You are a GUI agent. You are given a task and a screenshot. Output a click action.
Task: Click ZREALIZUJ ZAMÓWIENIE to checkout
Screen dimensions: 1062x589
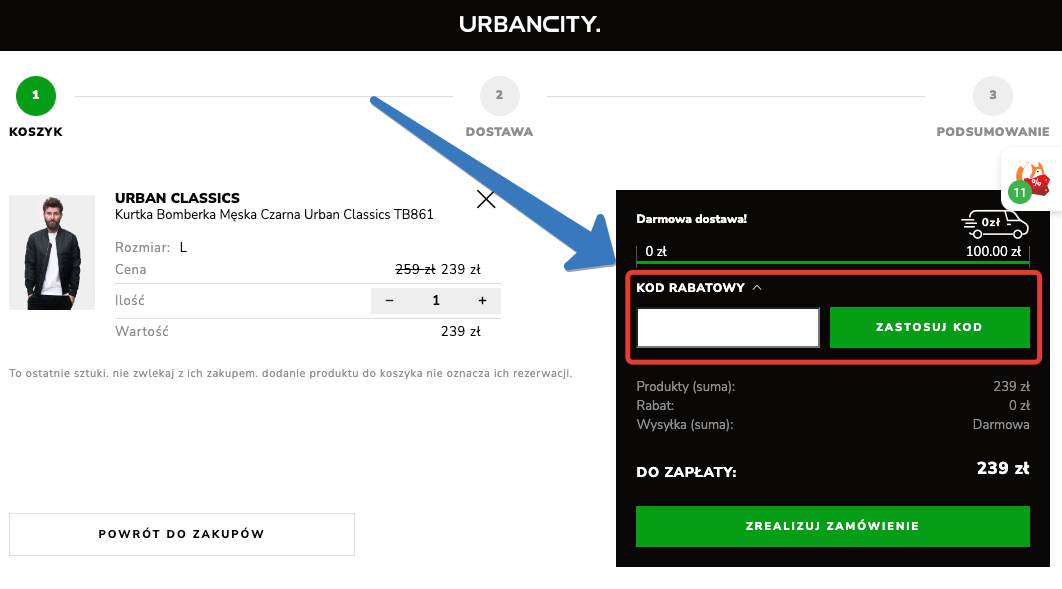click(x=833, y=526)
